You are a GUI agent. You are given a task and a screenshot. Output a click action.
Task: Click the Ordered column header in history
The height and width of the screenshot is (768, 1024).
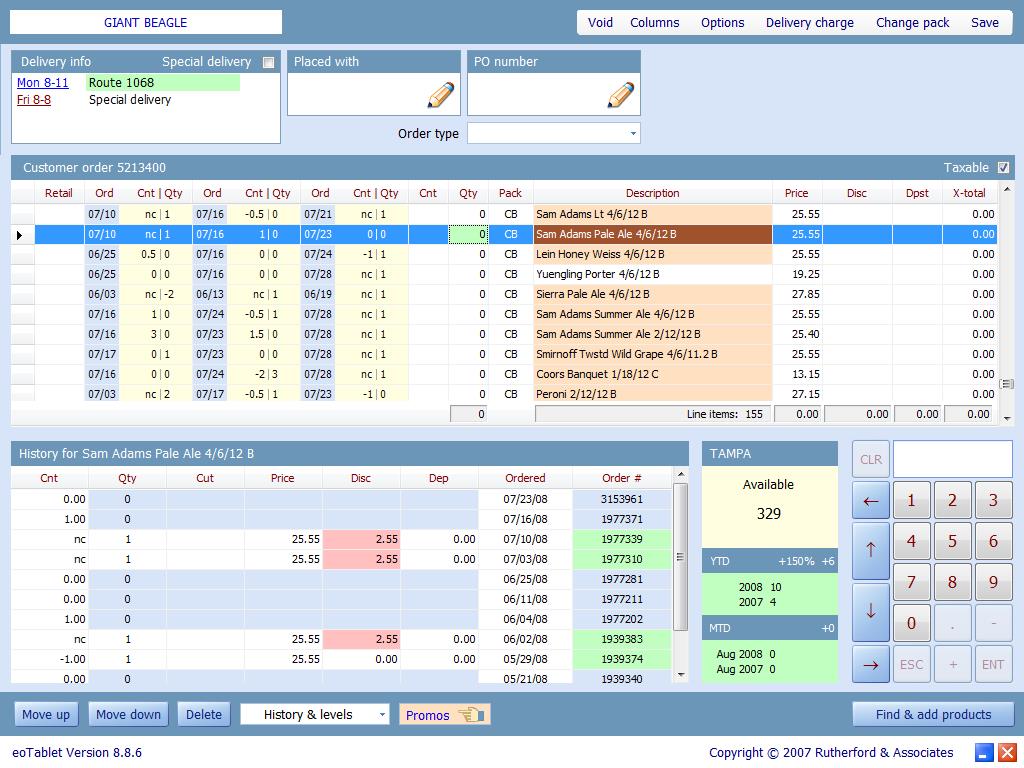tap(525, 478)
